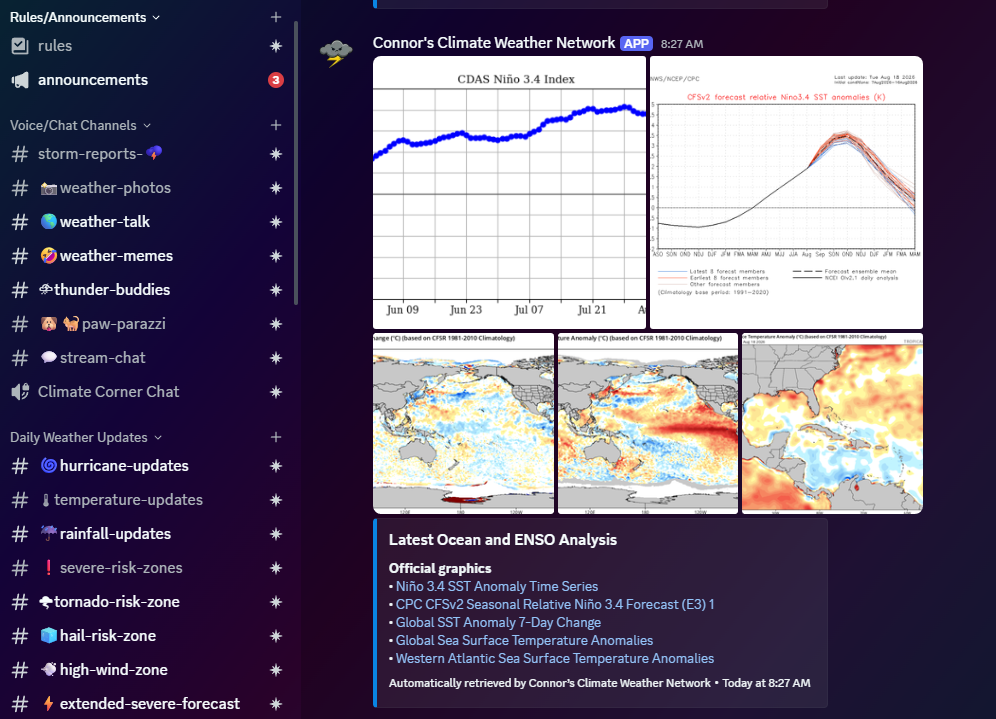Open the CDAS Niño 3.4 Index chart image

(x=509, y=192)
